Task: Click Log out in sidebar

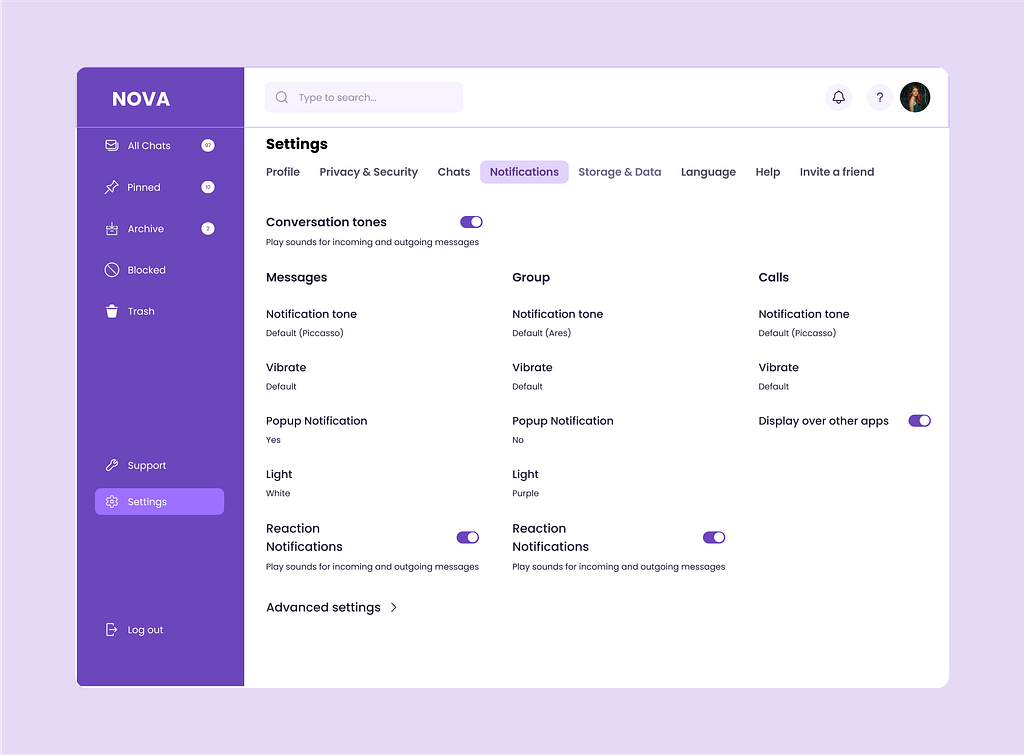Action: (135, 630)
